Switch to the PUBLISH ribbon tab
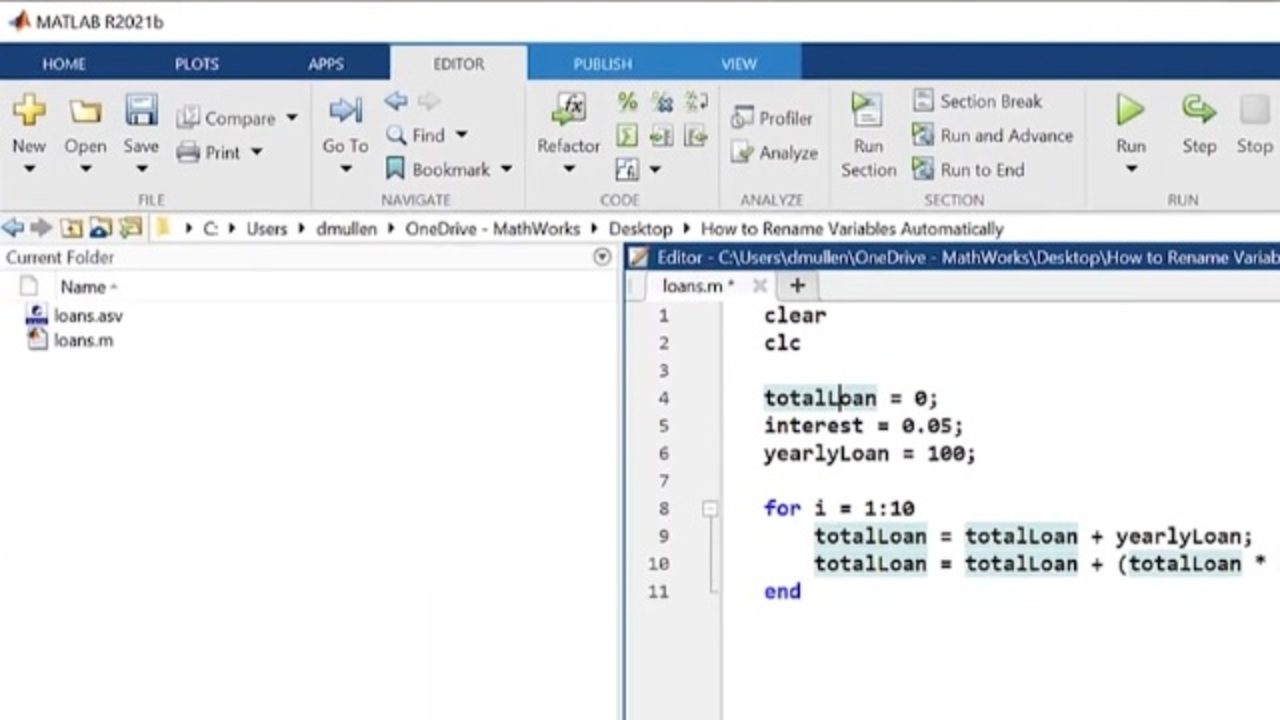The height and width of the screenshot is (720, 1280). (602, 64)
